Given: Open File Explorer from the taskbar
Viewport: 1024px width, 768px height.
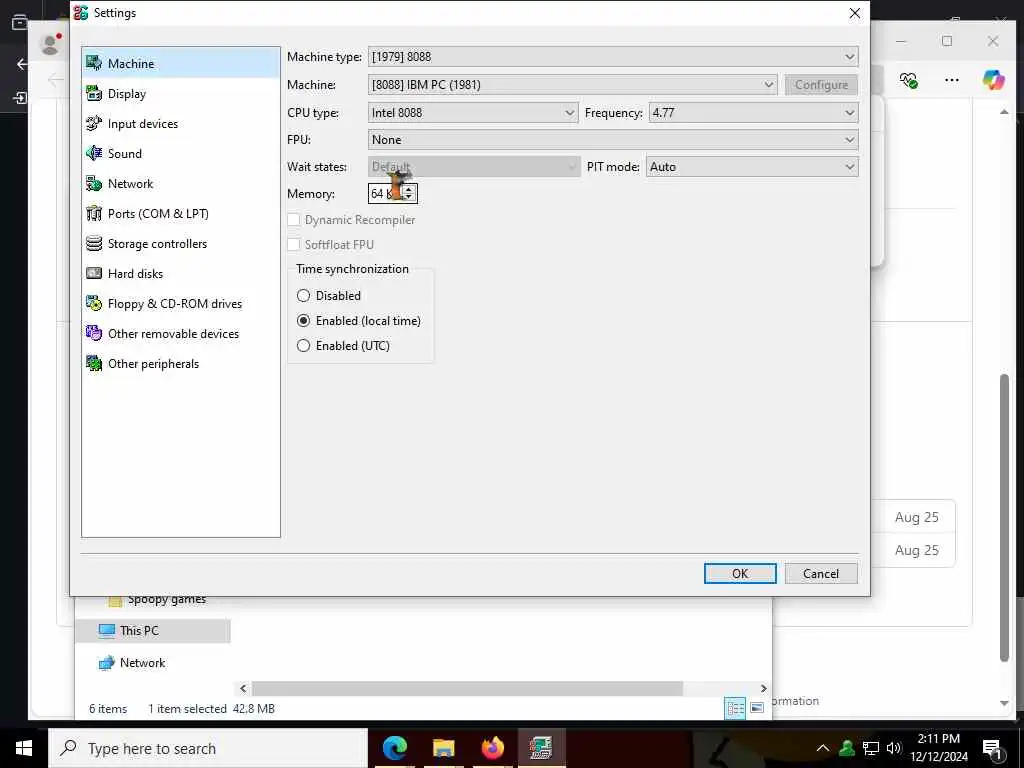Looking at the screenshot, I should coord(443,748).
